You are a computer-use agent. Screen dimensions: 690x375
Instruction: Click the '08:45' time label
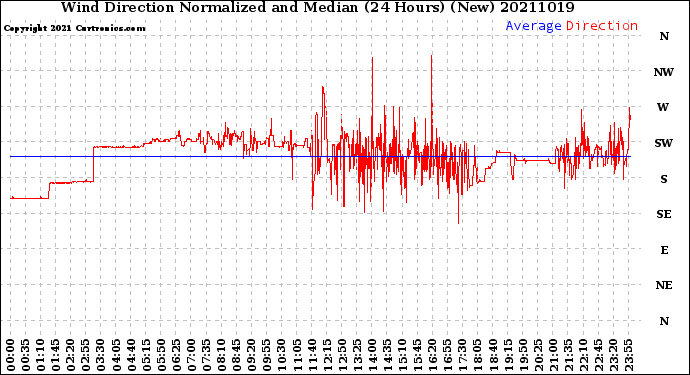237,355
